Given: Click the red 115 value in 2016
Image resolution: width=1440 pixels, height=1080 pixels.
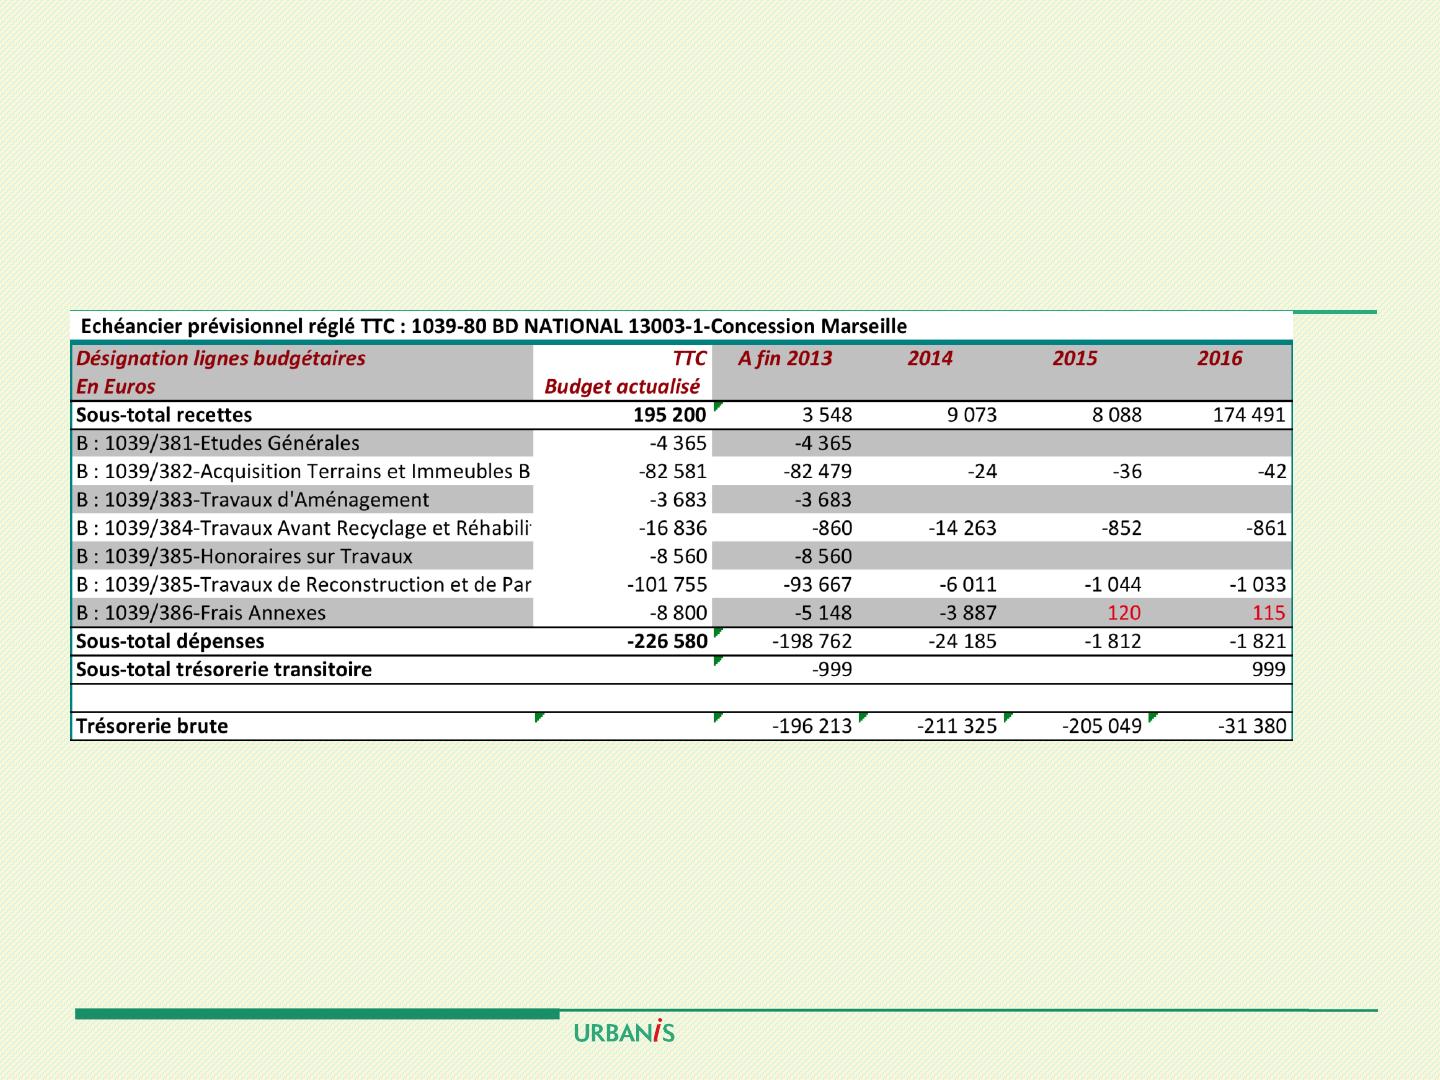Looking at the screenshot, I should click(x=1269, y=613).
